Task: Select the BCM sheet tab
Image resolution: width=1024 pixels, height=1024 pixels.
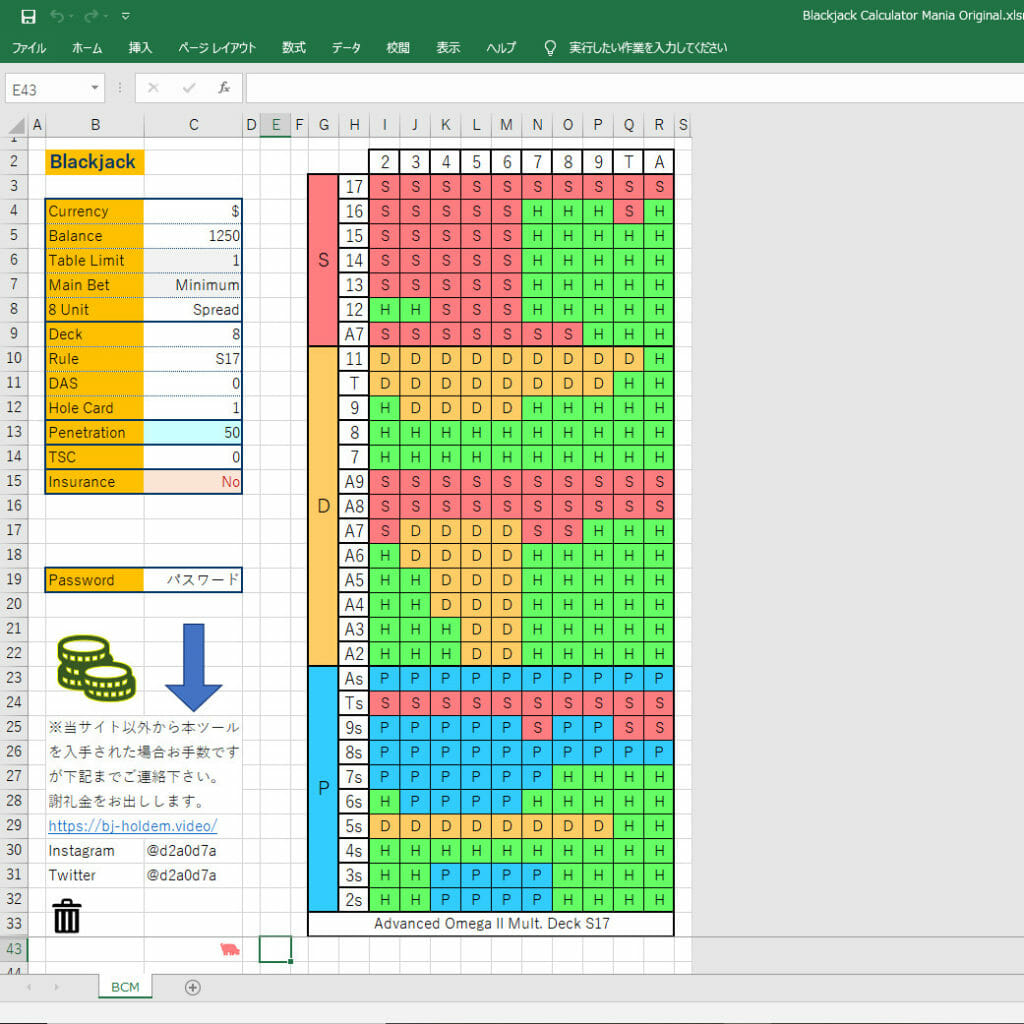Action: 124,987
